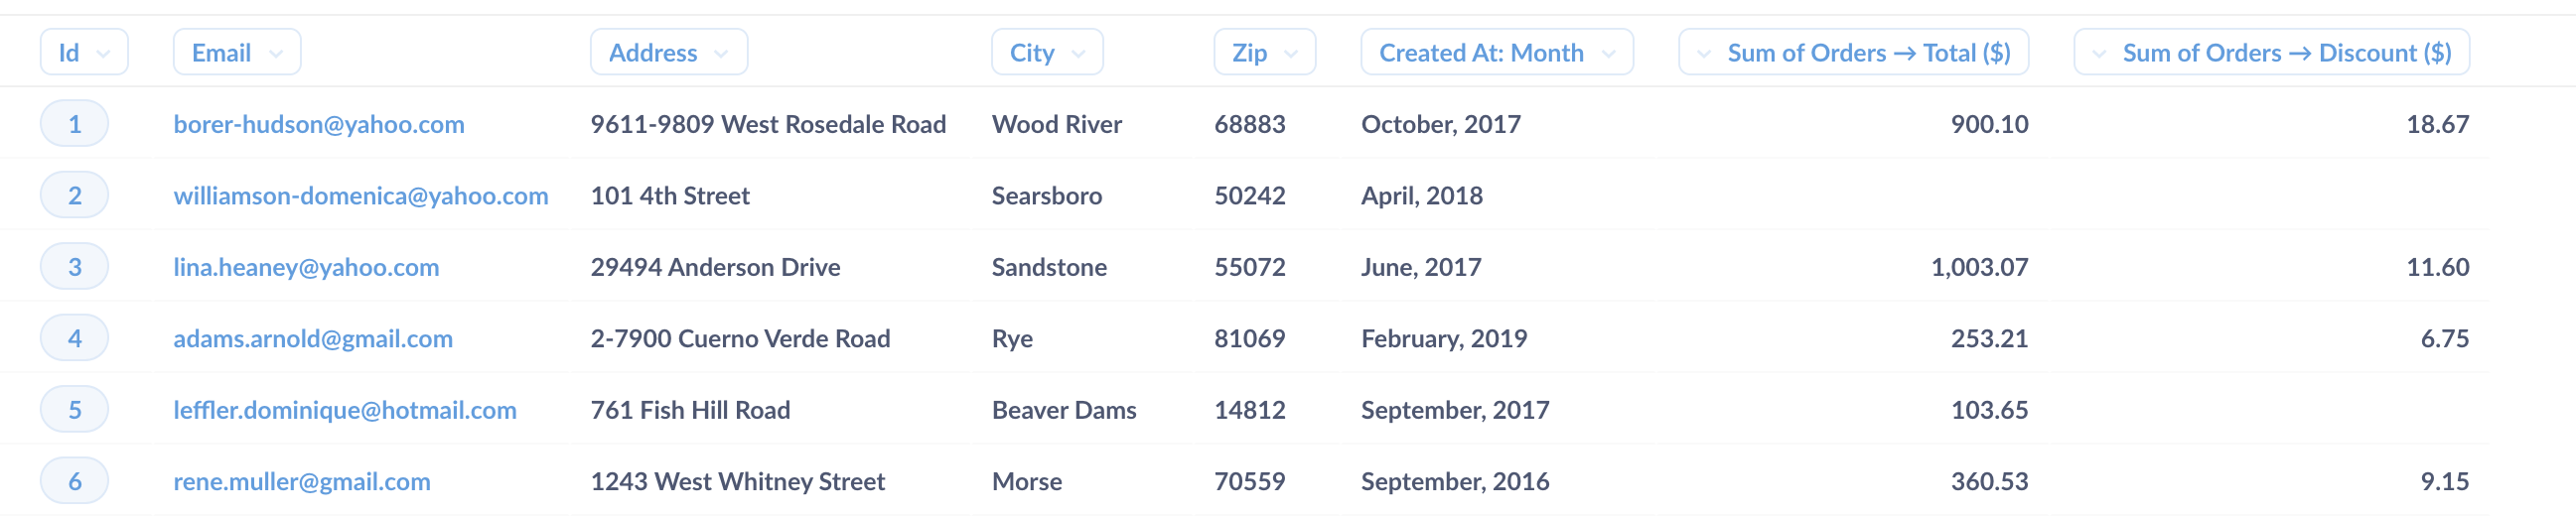Click williamson-domenica@yahoo.com email link
The height and width of the screenshot is (518, 2576).
(x=361, y=195)
